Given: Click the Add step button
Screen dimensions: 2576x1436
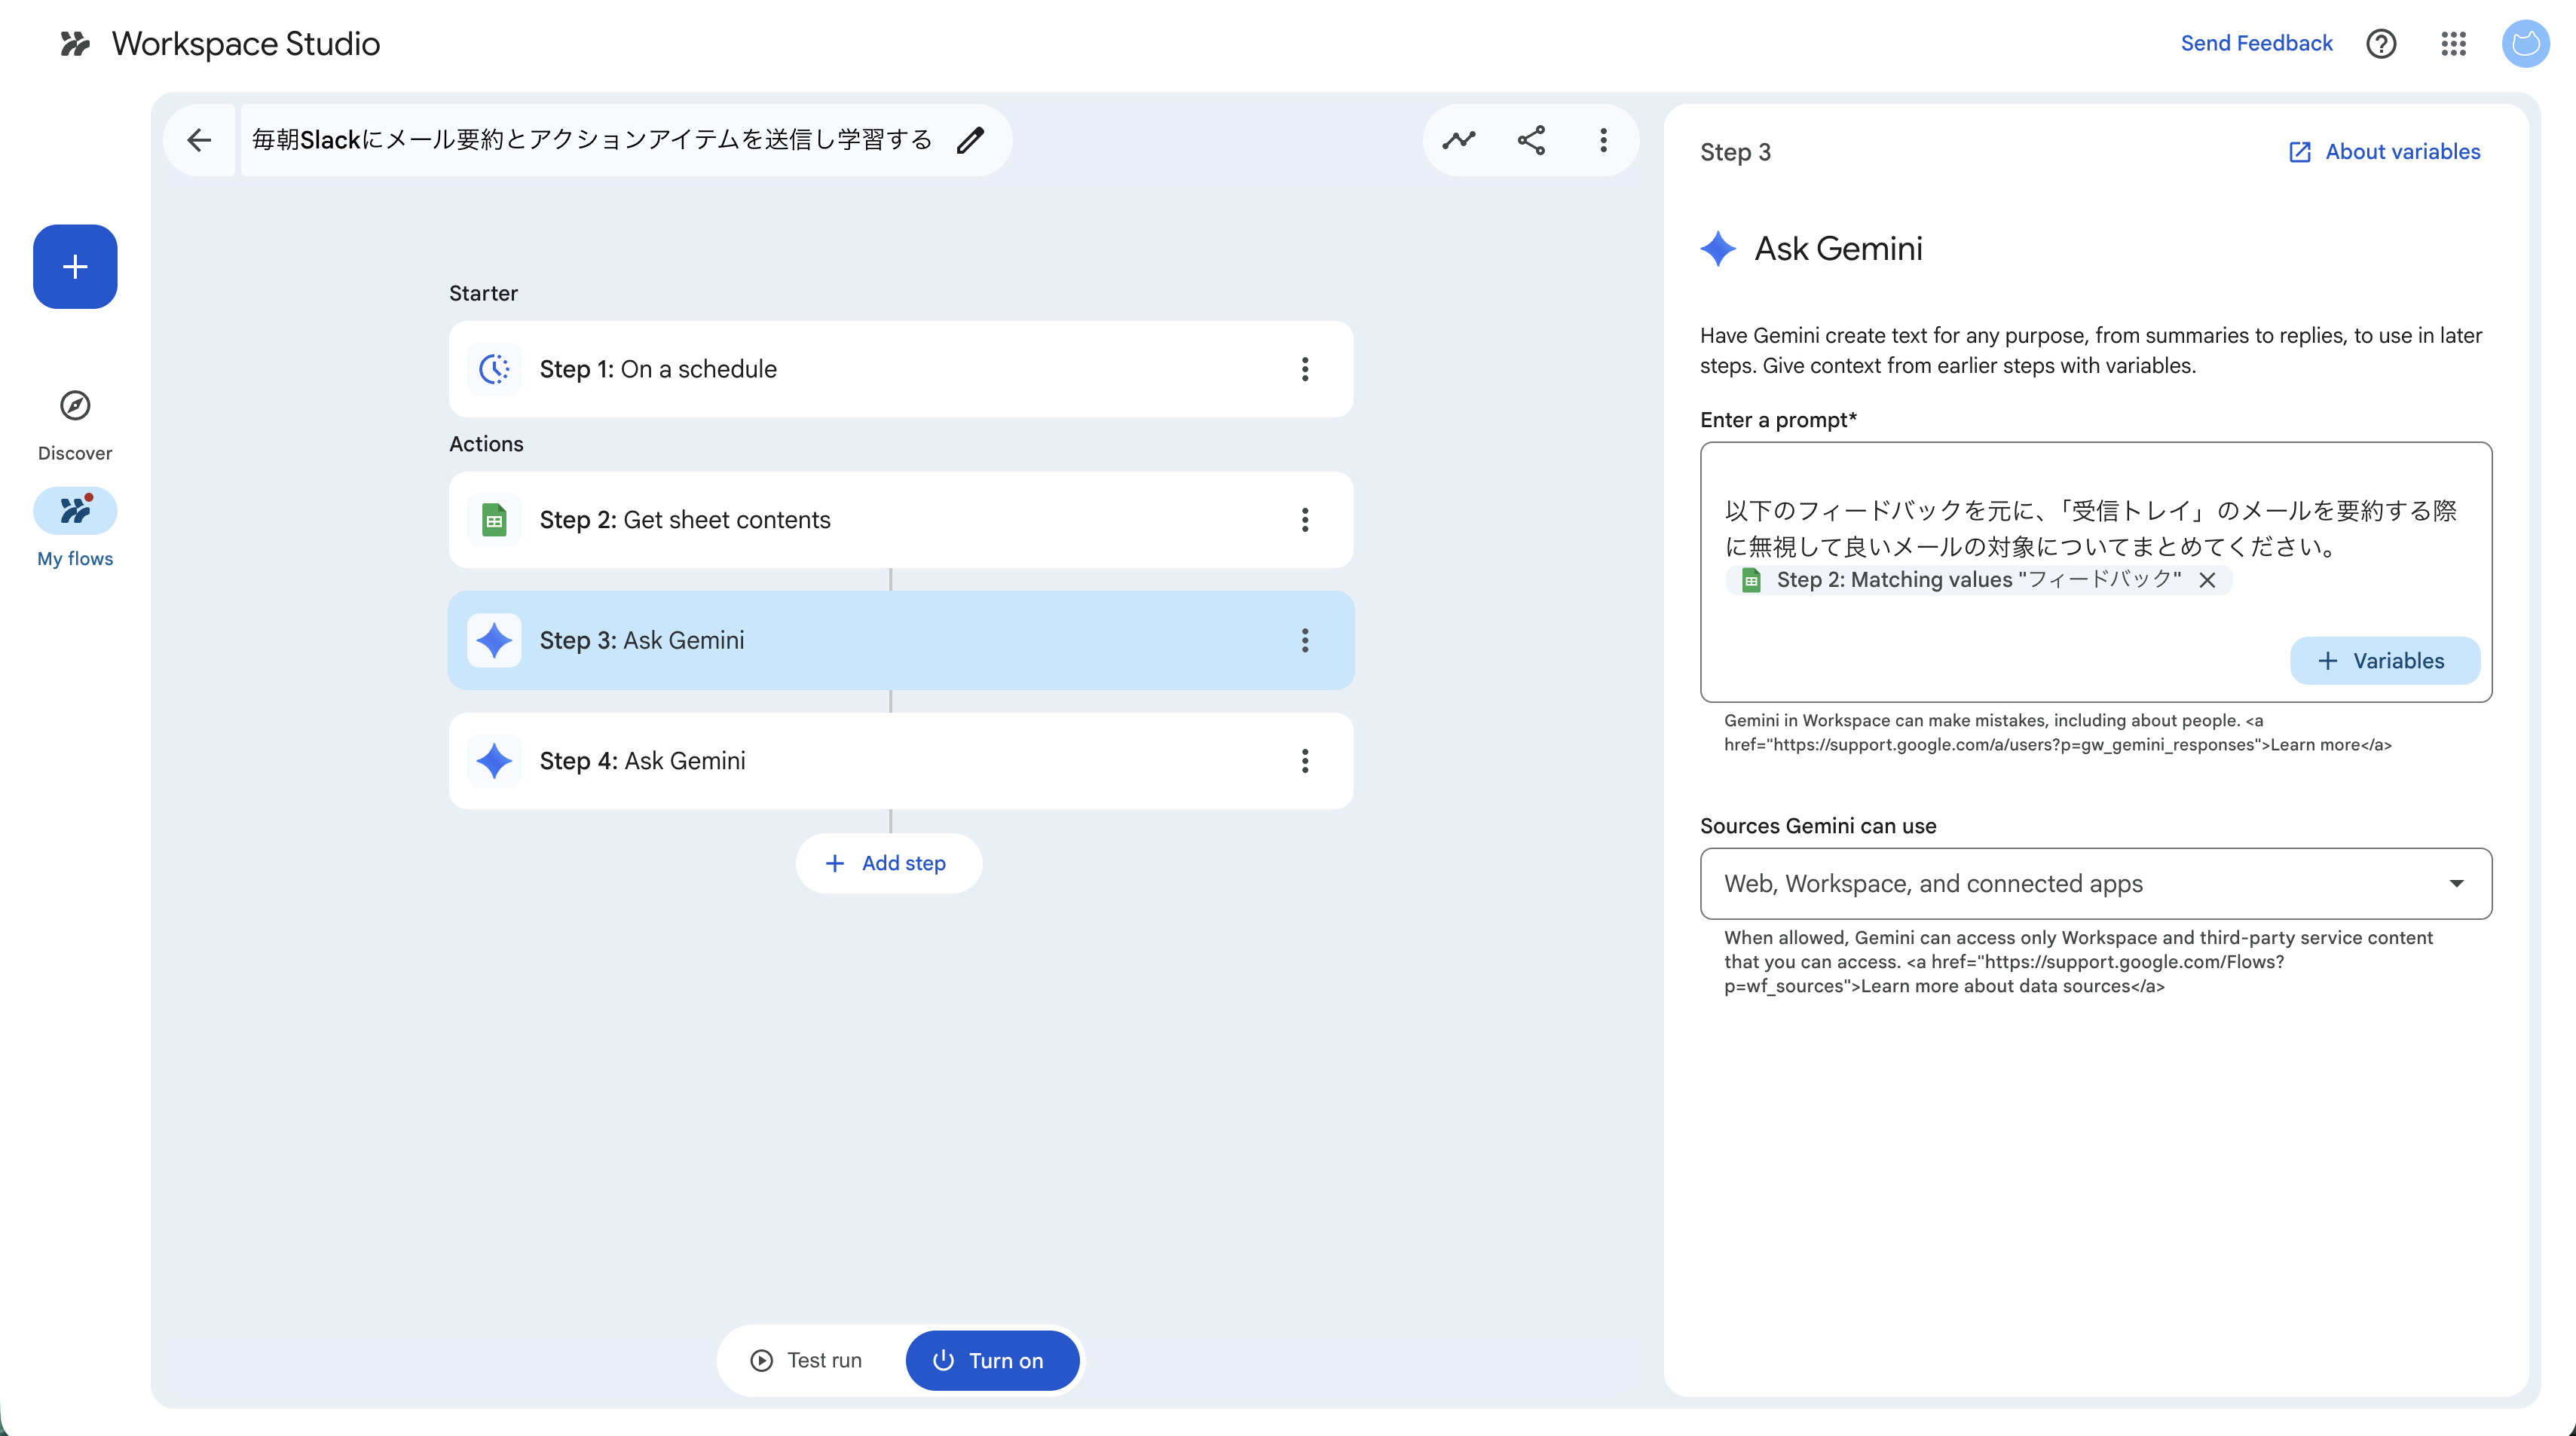Looking at the screenshot, I should (888, 863).
